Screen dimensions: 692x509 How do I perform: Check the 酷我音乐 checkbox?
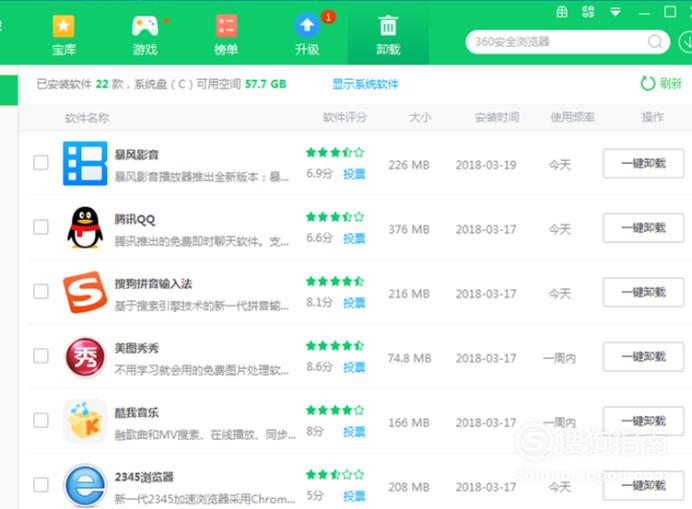[41, 420]
